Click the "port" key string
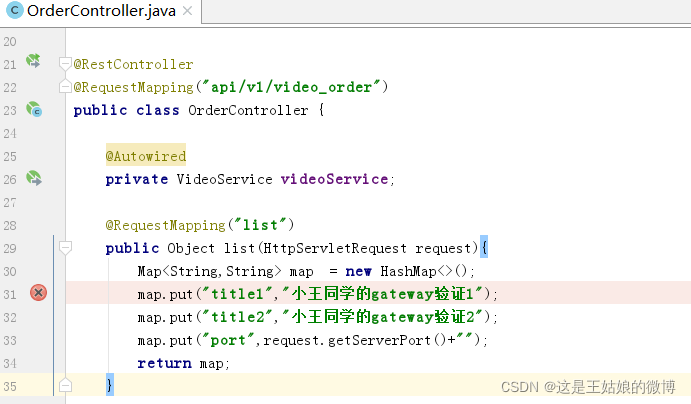This screenshot has width=691, height=404. coord(228,340)
